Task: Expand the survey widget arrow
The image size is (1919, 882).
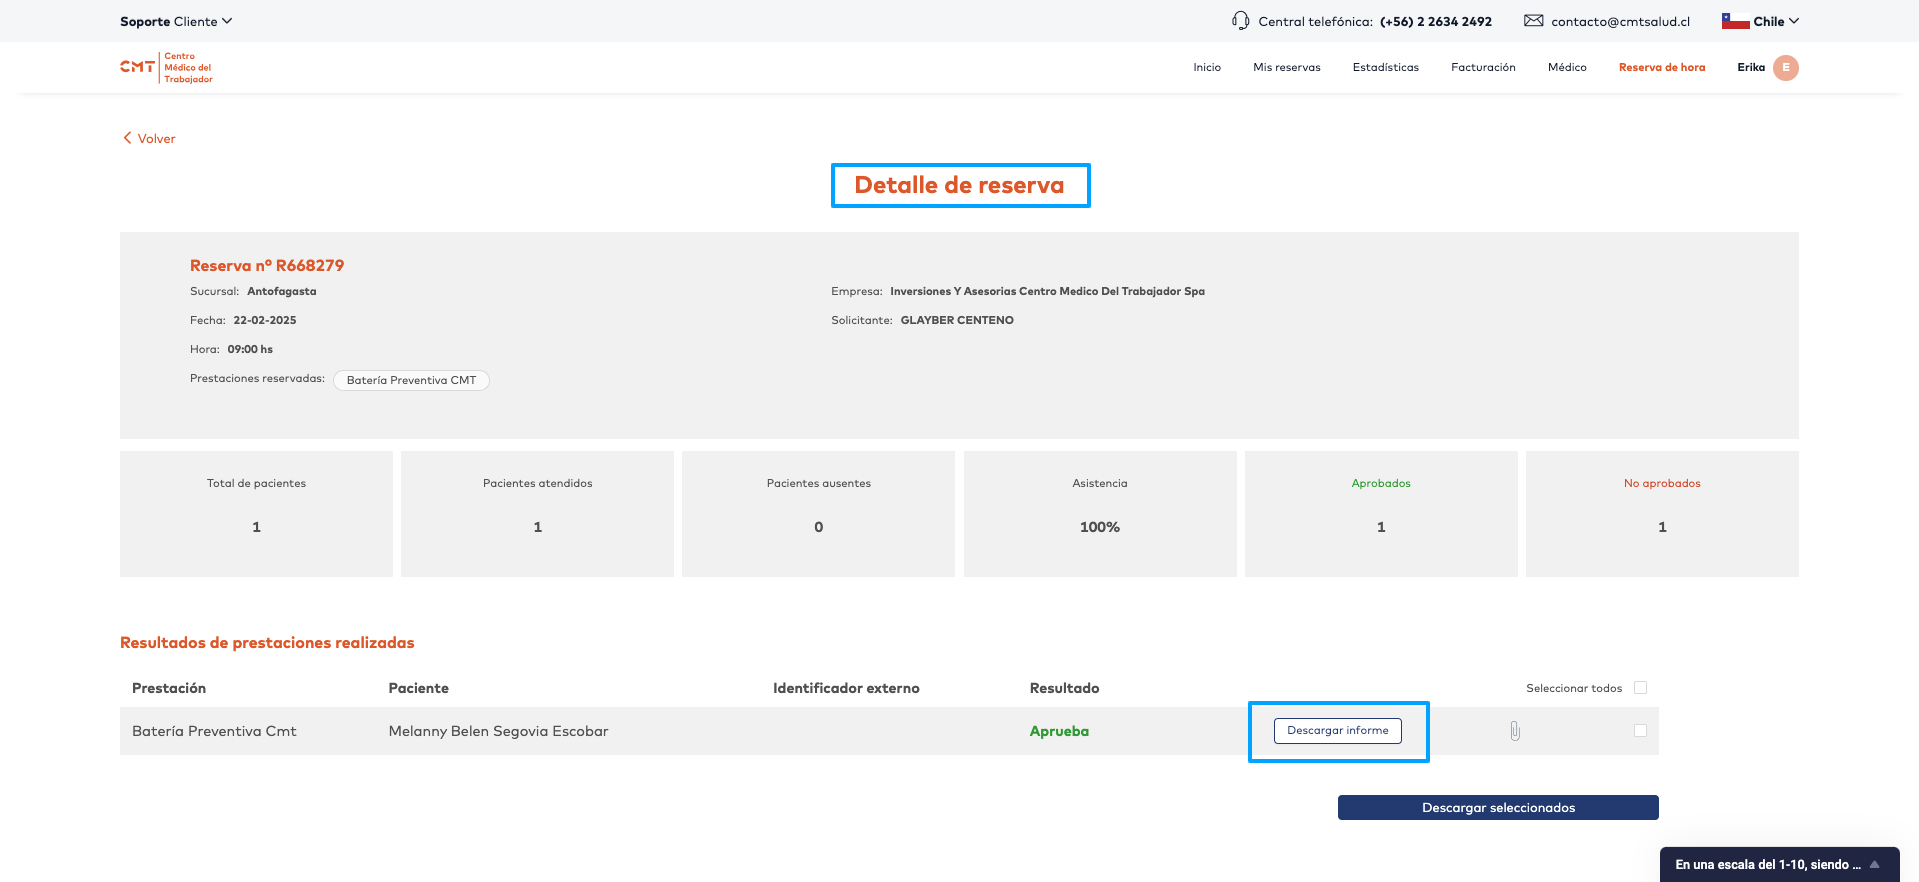Action: [x=1875, y=865]
